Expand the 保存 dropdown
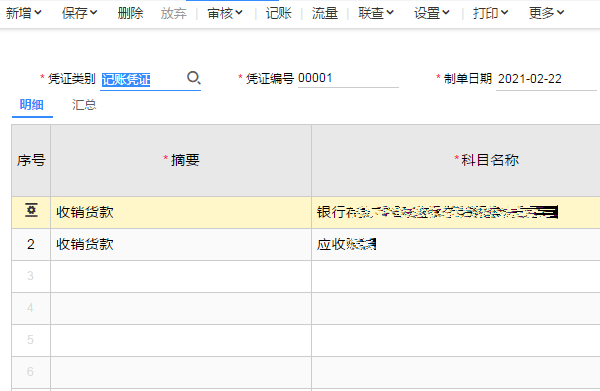This screenshot has height=391, width=600. coord(79,13)
